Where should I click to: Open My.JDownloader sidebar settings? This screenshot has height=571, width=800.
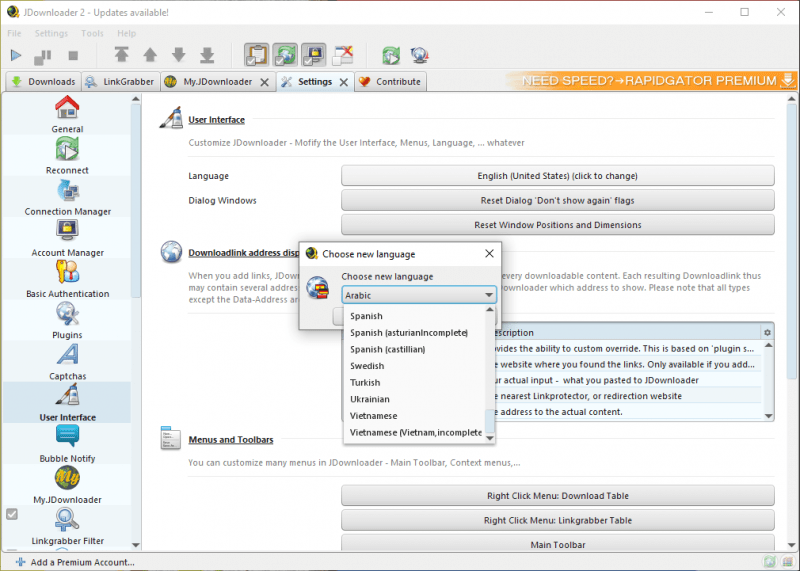tap(67, 485)
